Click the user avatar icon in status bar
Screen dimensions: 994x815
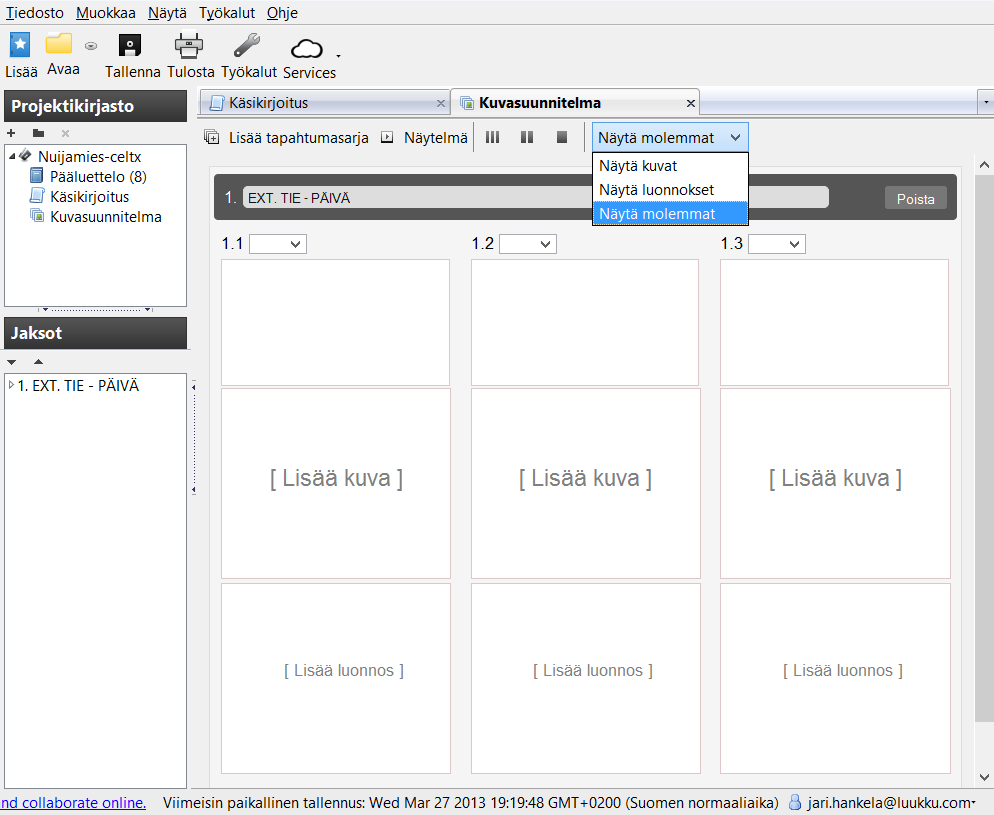point(795,803)
